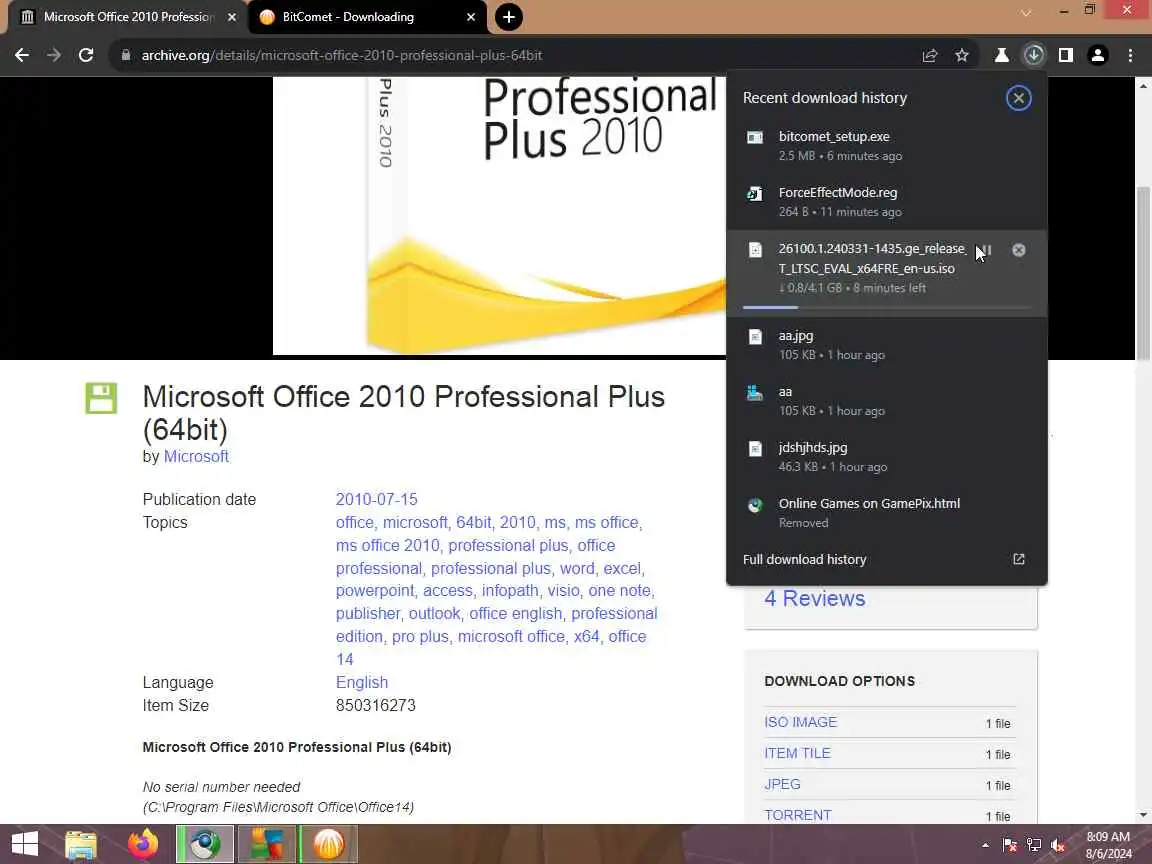Click the 'ms office 2010' topic link
This screenshot has height=864, width=1152.
pos(387,545)
